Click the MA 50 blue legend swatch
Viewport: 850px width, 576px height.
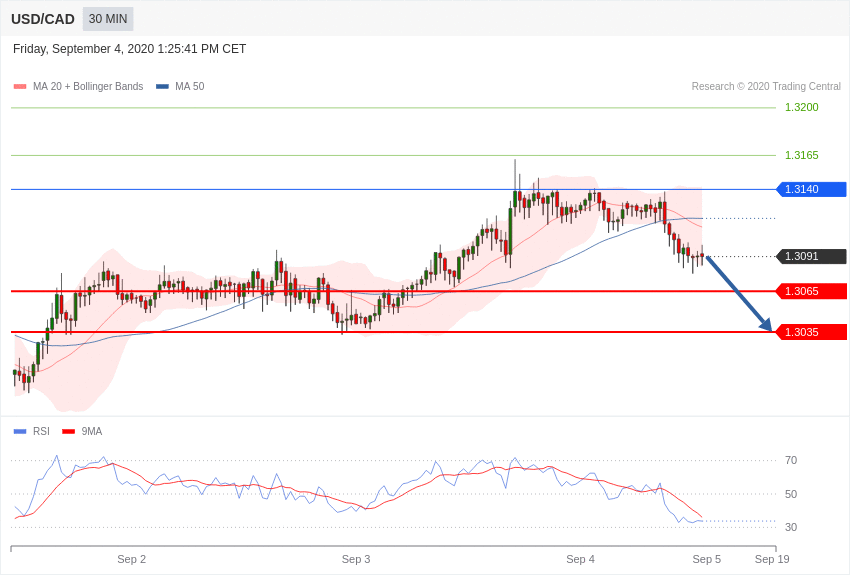click(x=162, y=87)
